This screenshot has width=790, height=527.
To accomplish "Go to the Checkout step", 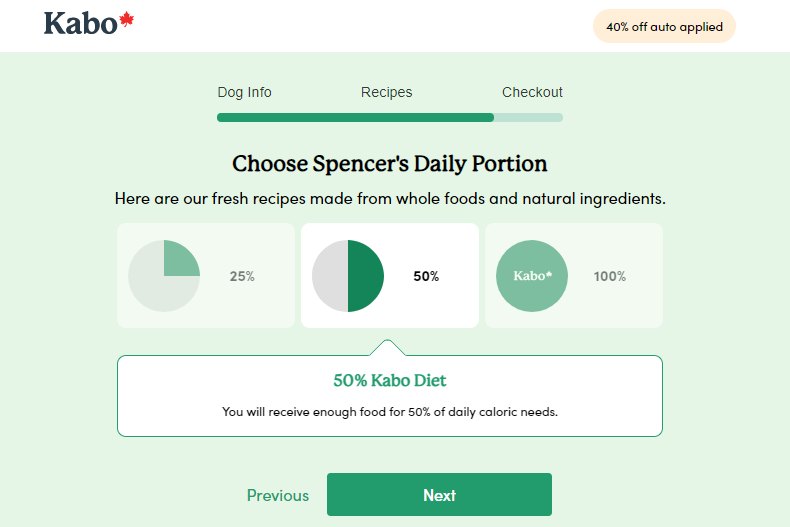I will [532, 92].
